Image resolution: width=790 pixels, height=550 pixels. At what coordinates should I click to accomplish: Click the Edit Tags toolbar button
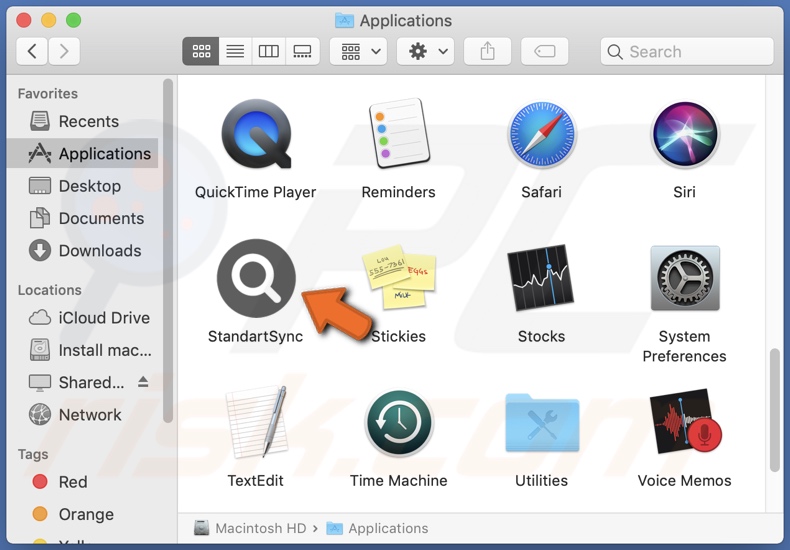pos(545,51)
